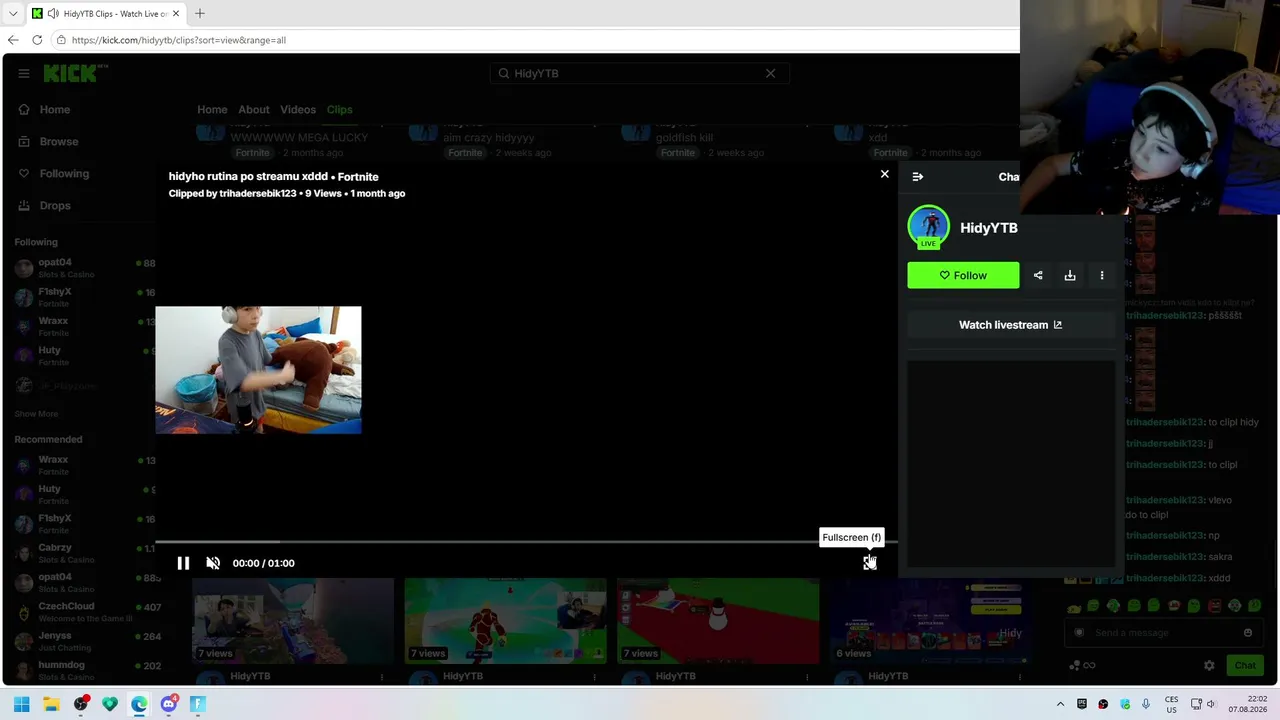Open the Windows Start menu
The height and width of the screenshot is (720, 1280).
pos(22,704)
